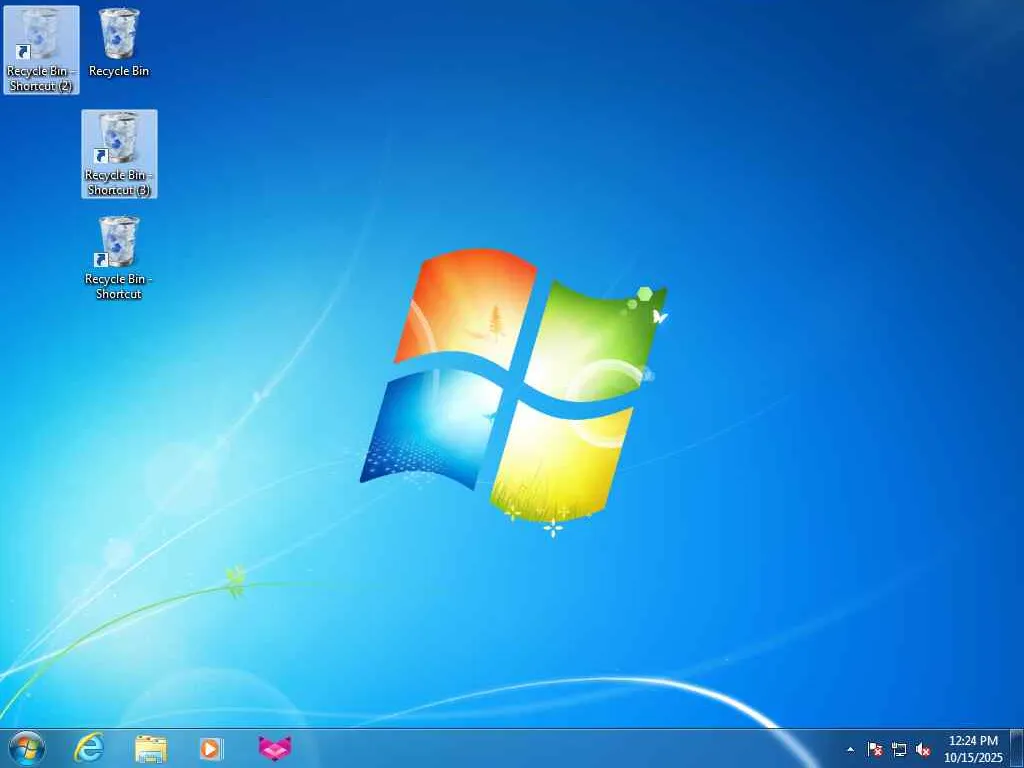1024x768 pixels.
Task: Click the date text 10/15/2025
Action: pyautogui.click(x=973, y=758)
